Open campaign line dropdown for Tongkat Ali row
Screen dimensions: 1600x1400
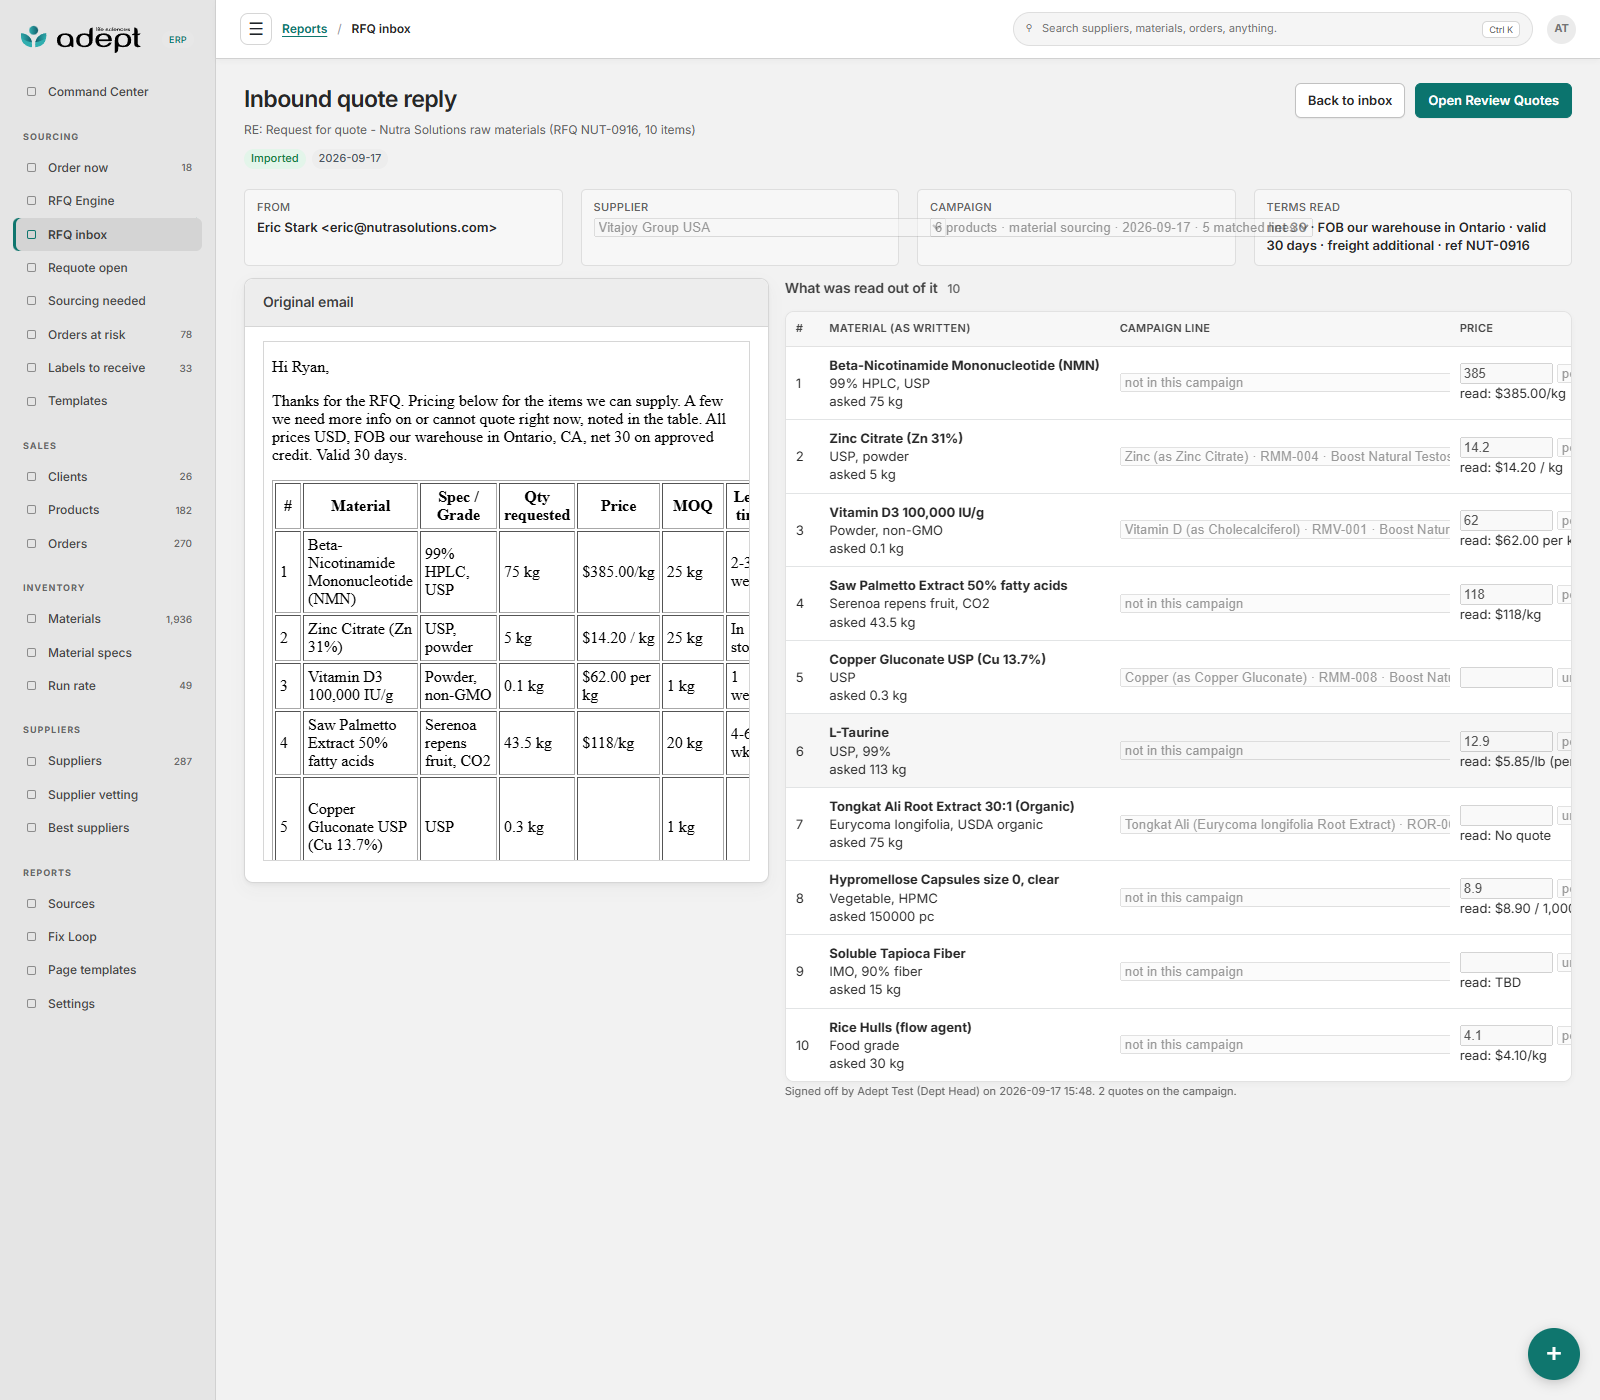pos(1285,824)
